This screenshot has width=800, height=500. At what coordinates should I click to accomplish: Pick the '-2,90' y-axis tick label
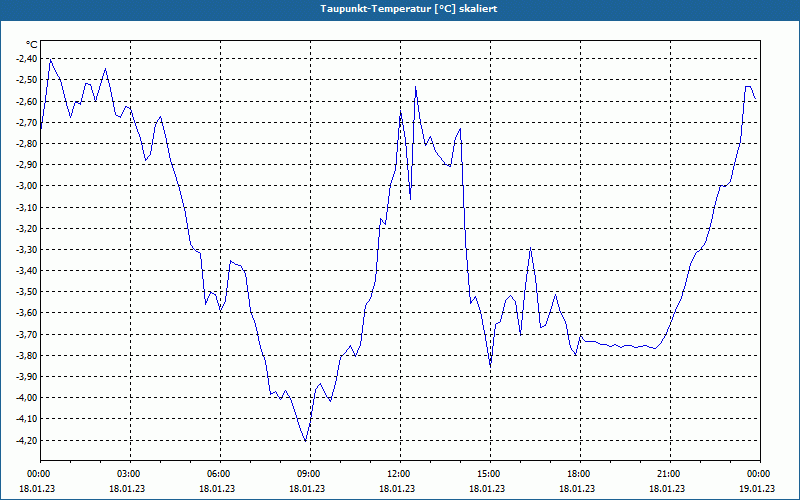(x=27, y=165)
